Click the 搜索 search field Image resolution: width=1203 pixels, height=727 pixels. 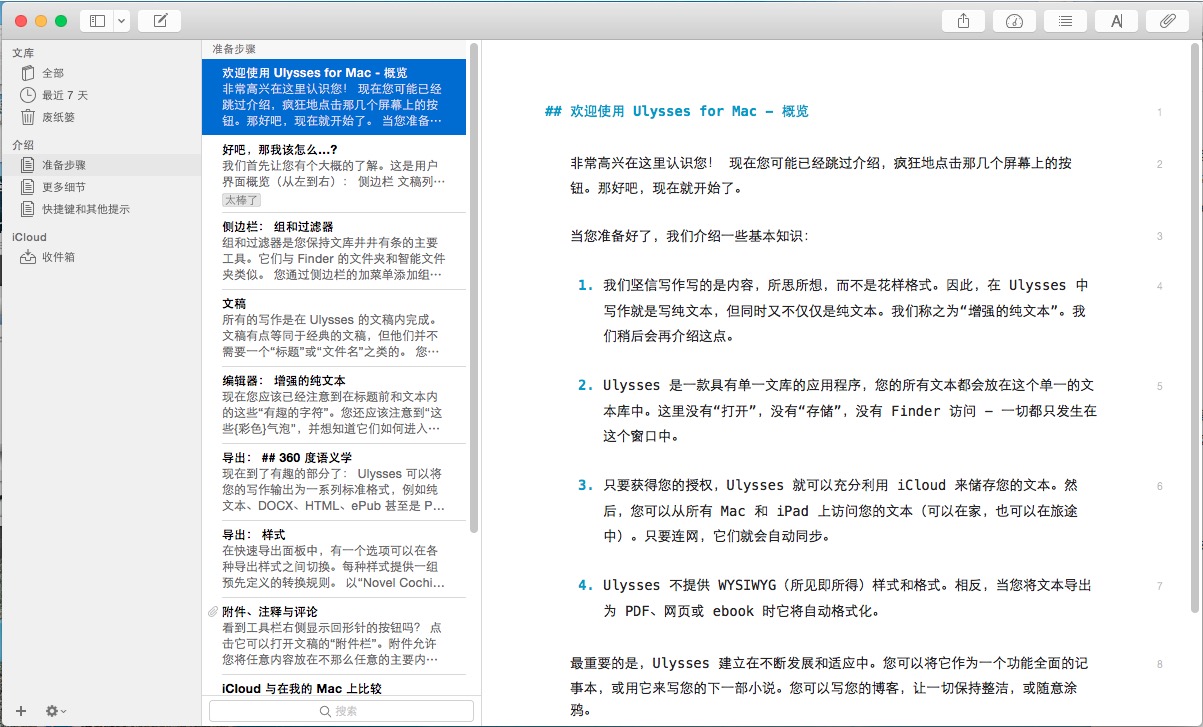click(341, 711)
